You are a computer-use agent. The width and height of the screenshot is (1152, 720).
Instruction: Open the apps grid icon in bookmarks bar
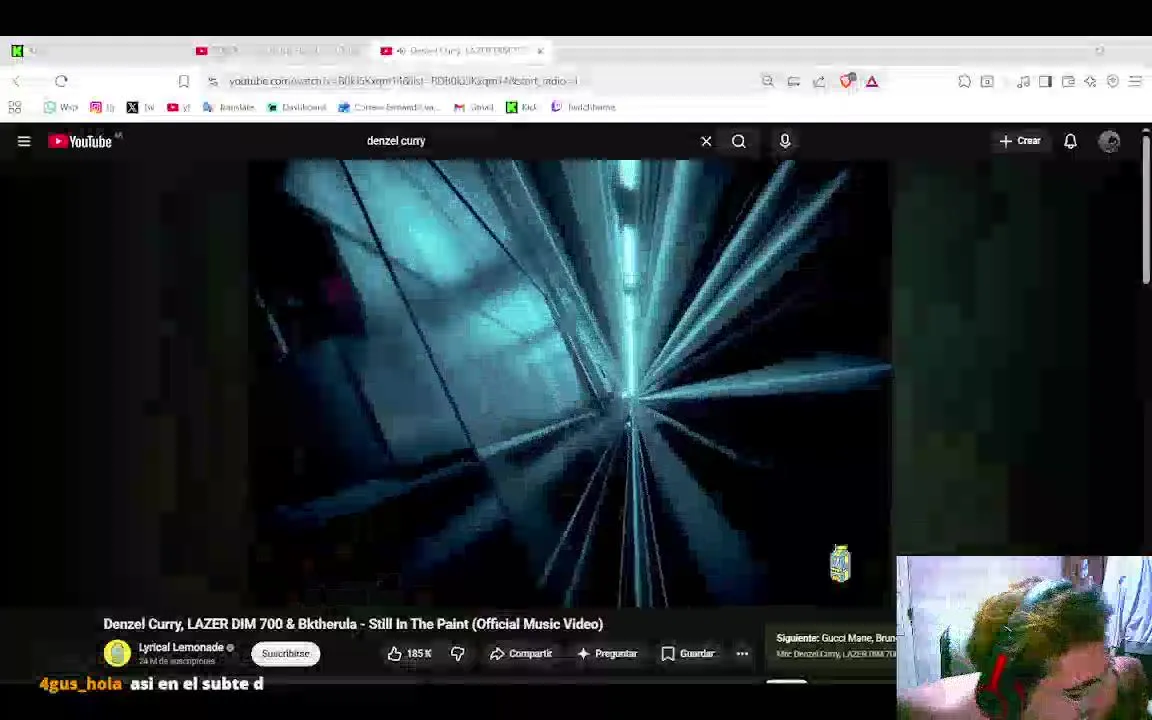[15, 107]
